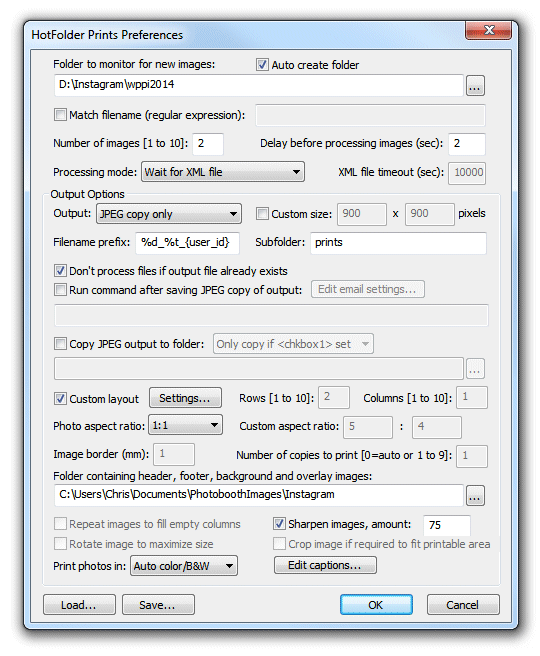Image resolution: width=540 pixels, height=656 pixels.
Task: Toggle Custom size checkbox
Action: [262, 214]
